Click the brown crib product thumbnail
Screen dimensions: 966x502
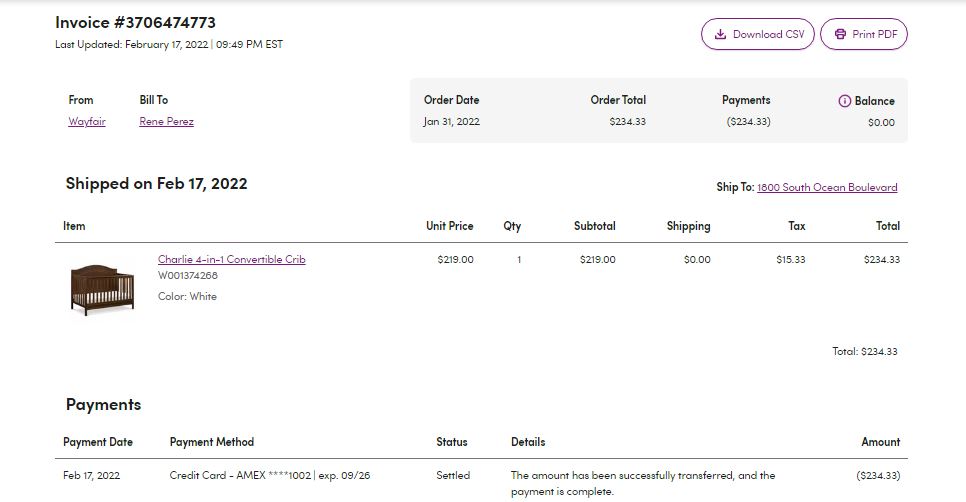tap(102, 289)
